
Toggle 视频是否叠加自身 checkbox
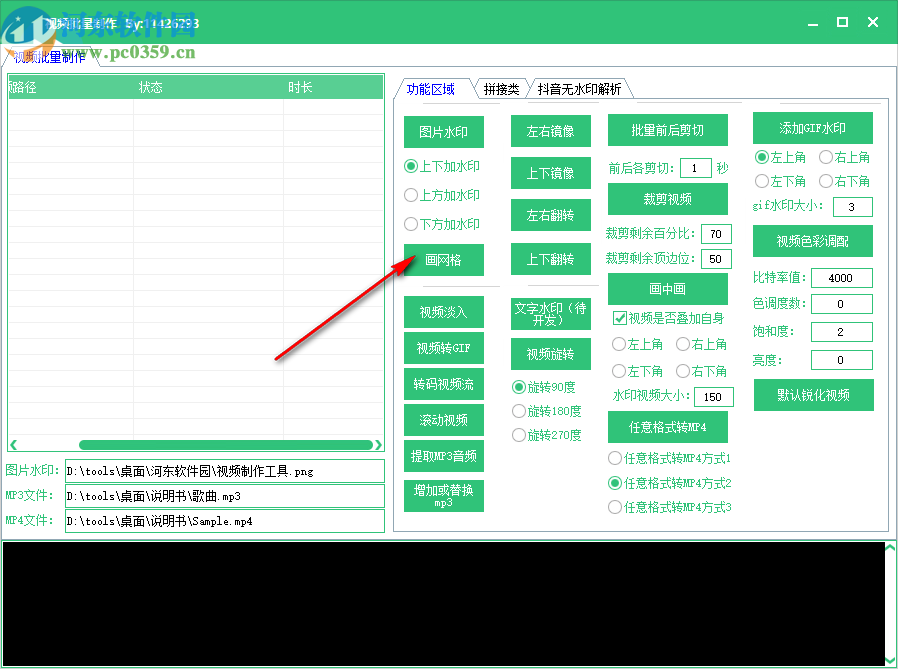[x=668, y=318]
